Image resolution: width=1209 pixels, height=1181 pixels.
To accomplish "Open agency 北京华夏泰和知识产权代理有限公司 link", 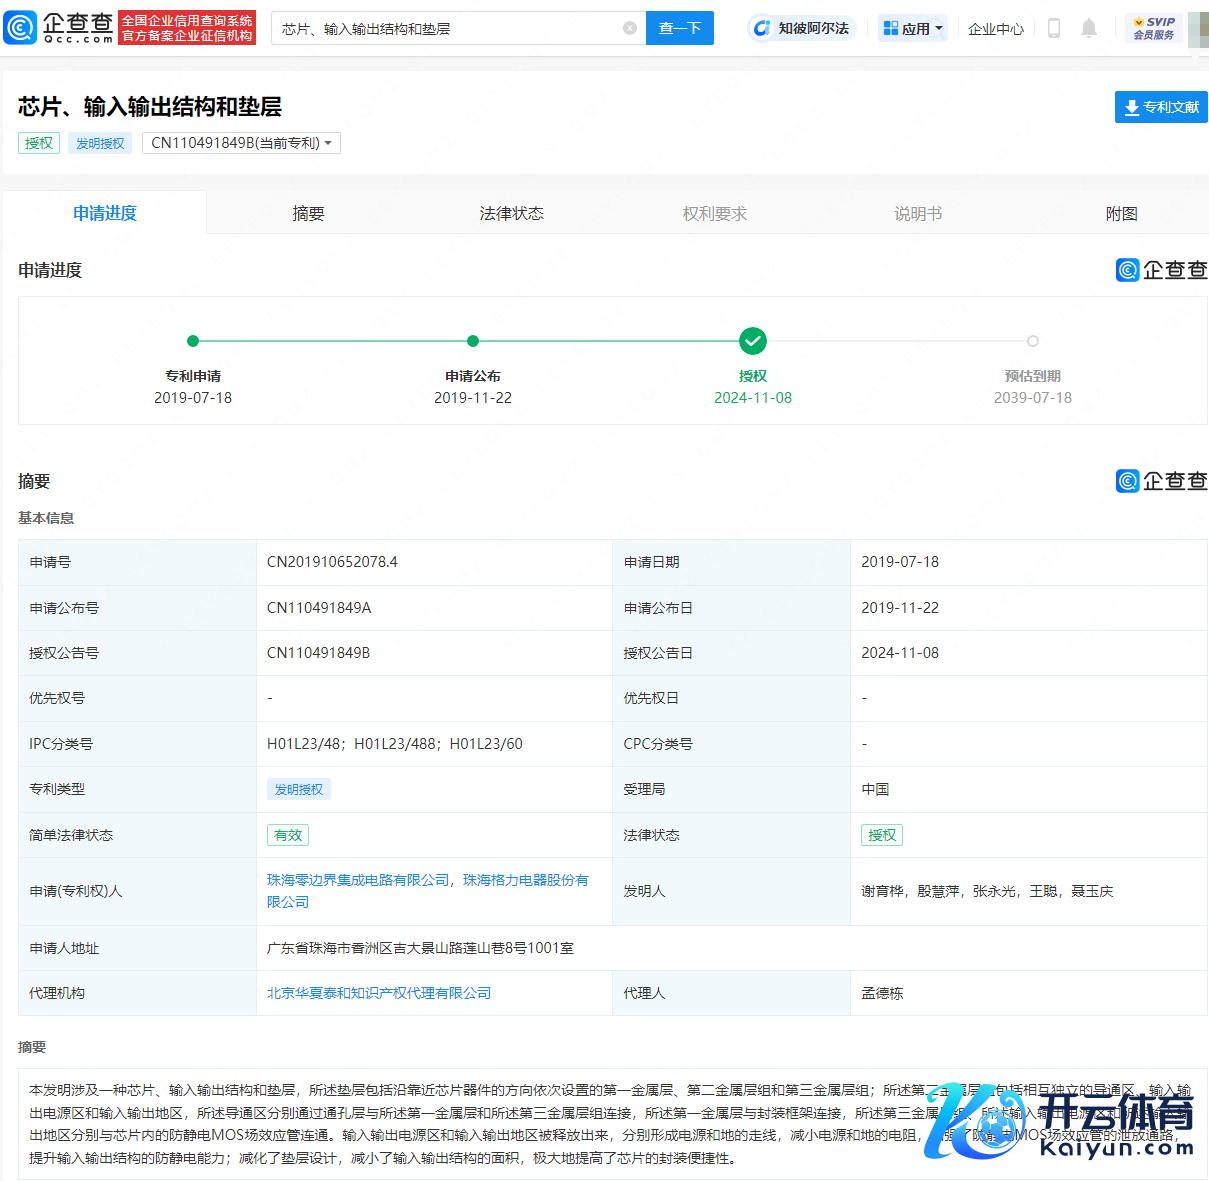I will click(x=379, y=993).
